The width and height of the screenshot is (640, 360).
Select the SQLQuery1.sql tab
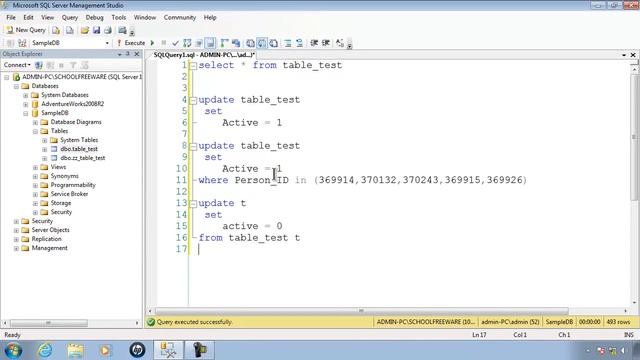204,55
